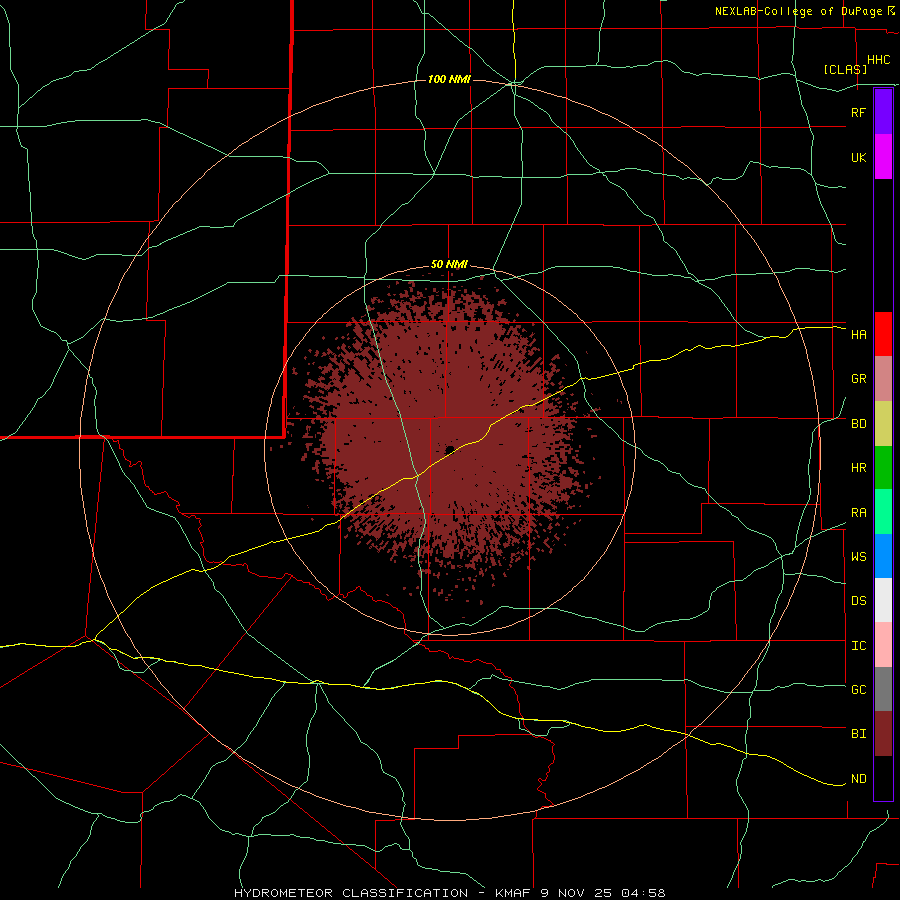Screen dimensions: 900x900
Task: Click the DS legend label
Action: tap(858, 601)
